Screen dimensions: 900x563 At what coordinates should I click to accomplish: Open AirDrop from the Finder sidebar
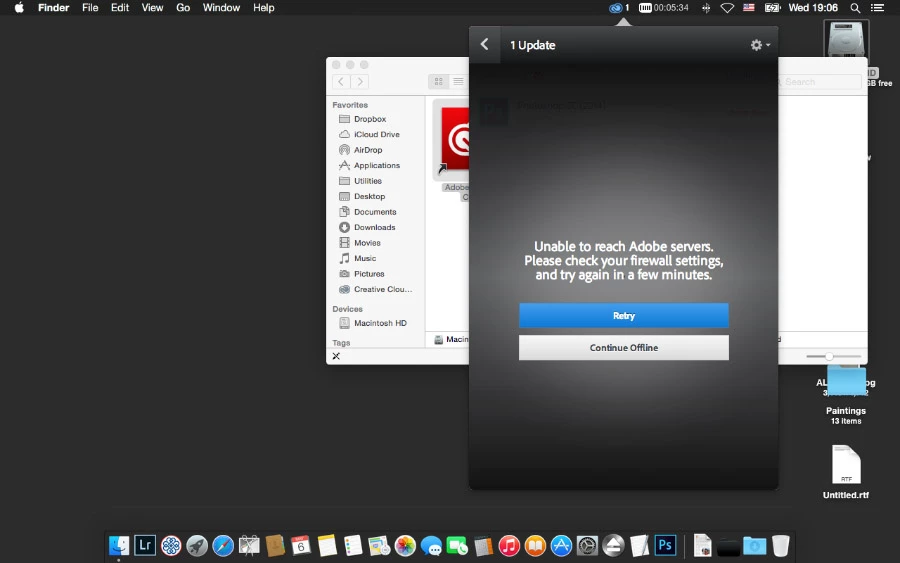click(x=368, y=150)
